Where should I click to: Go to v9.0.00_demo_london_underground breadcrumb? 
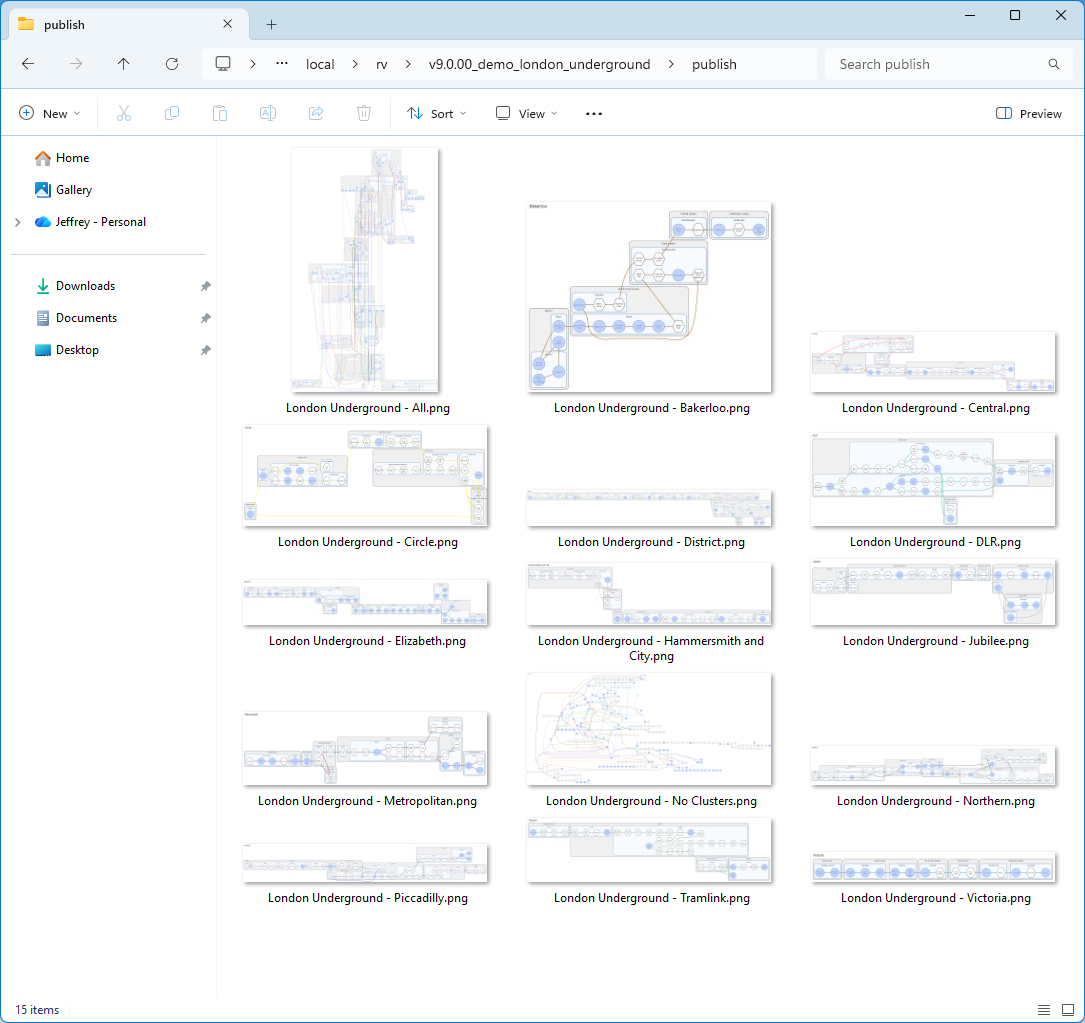539,64
